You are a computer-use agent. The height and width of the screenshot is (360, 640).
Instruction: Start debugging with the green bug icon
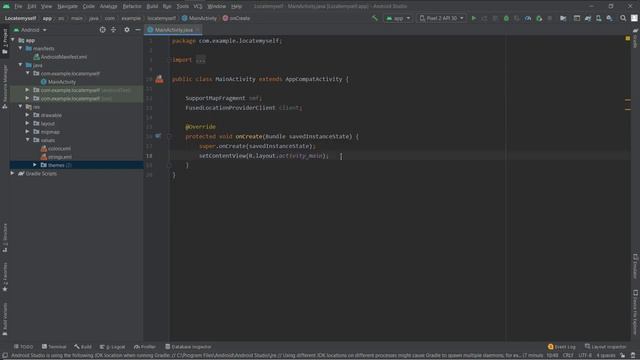(x=506, y=18)
